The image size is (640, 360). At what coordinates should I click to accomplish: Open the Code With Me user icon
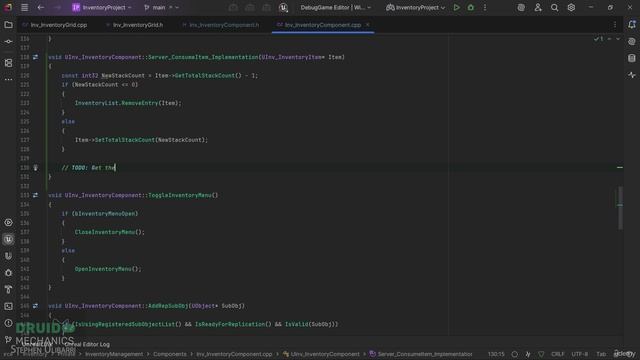tap(538, 7)
